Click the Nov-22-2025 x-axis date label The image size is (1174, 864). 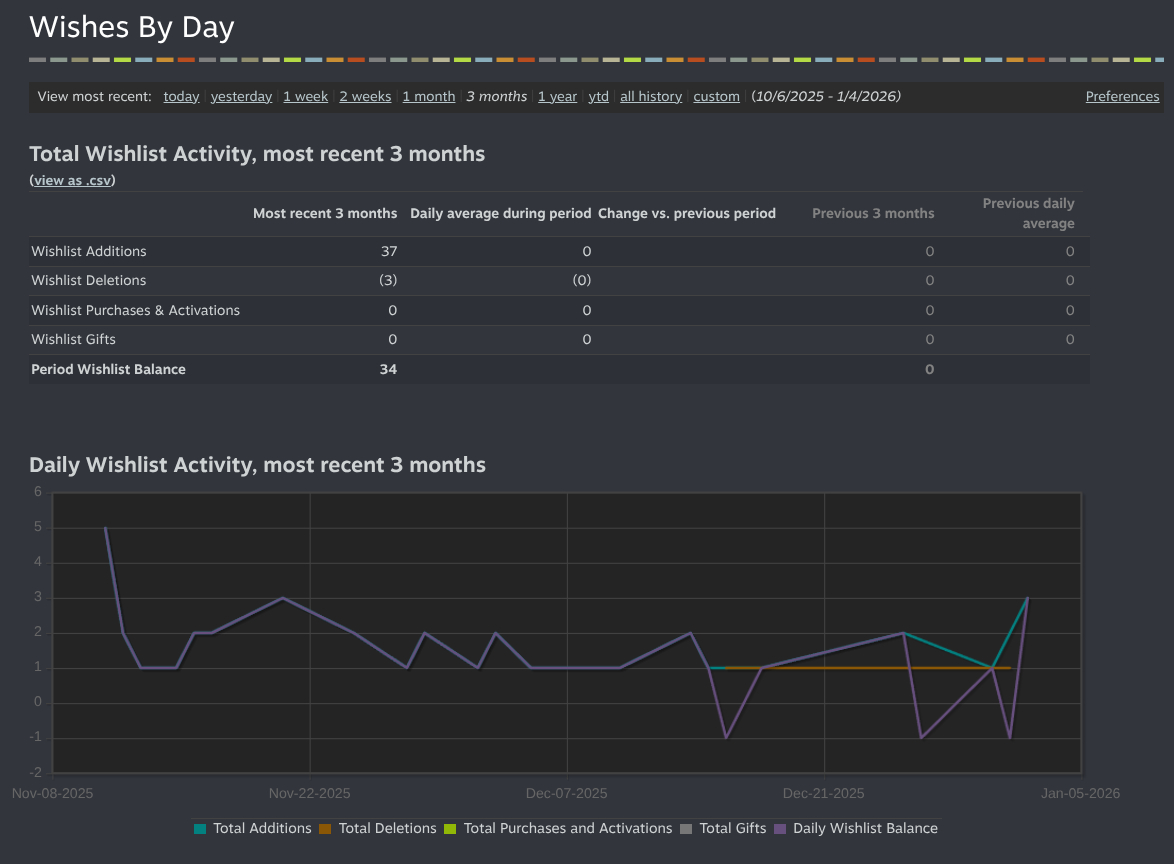(310, 794)
